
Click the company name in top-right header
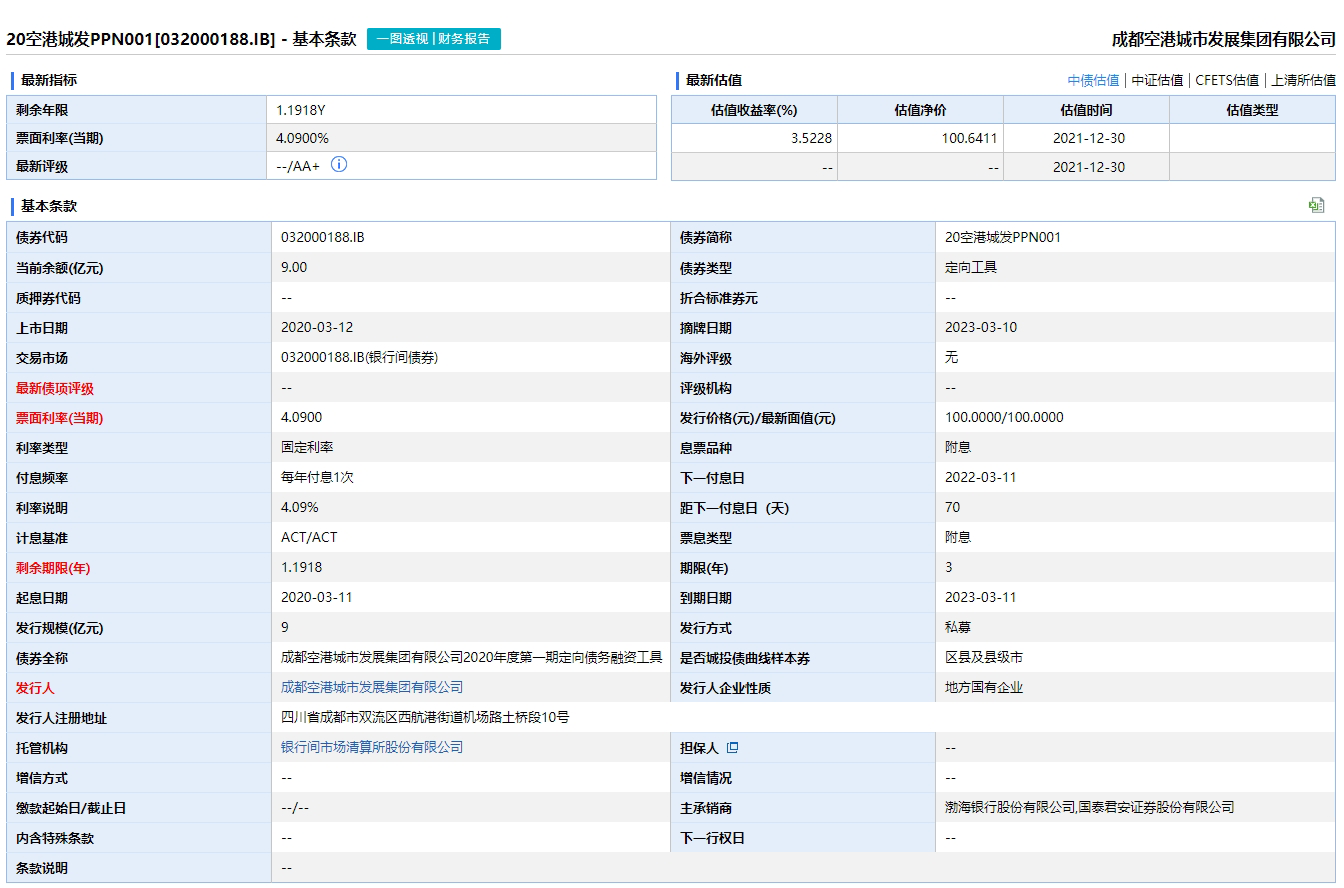(1224, 39)
